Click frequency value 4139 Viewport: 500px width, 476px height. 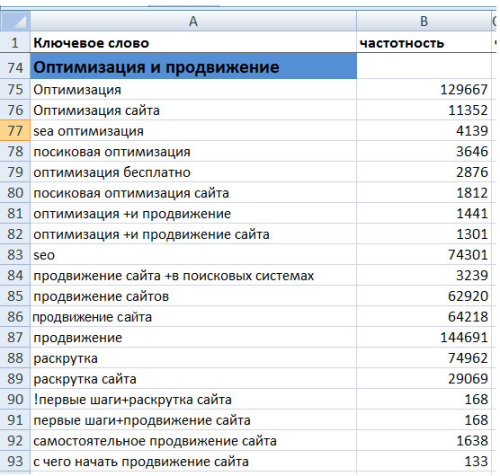point(472,131)
